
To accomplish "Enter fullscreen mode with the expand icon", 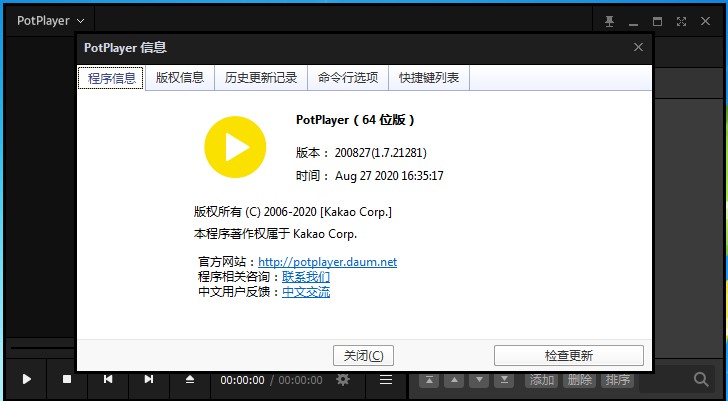I will [681, 20].
